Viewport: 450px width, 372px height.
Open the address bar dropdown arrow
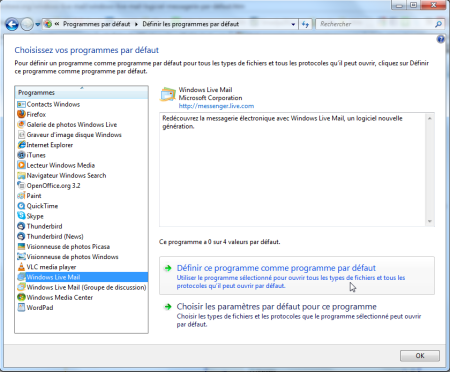pyautogui.click(x=293, y=24)
